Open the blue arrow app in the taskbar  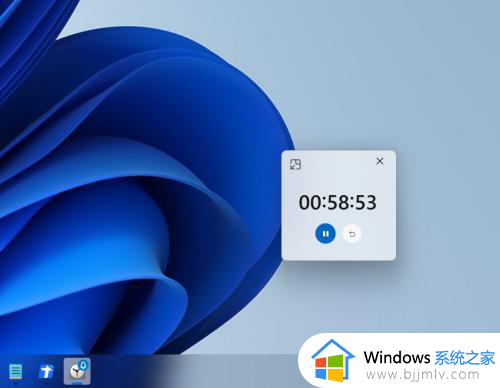[46, 371]
